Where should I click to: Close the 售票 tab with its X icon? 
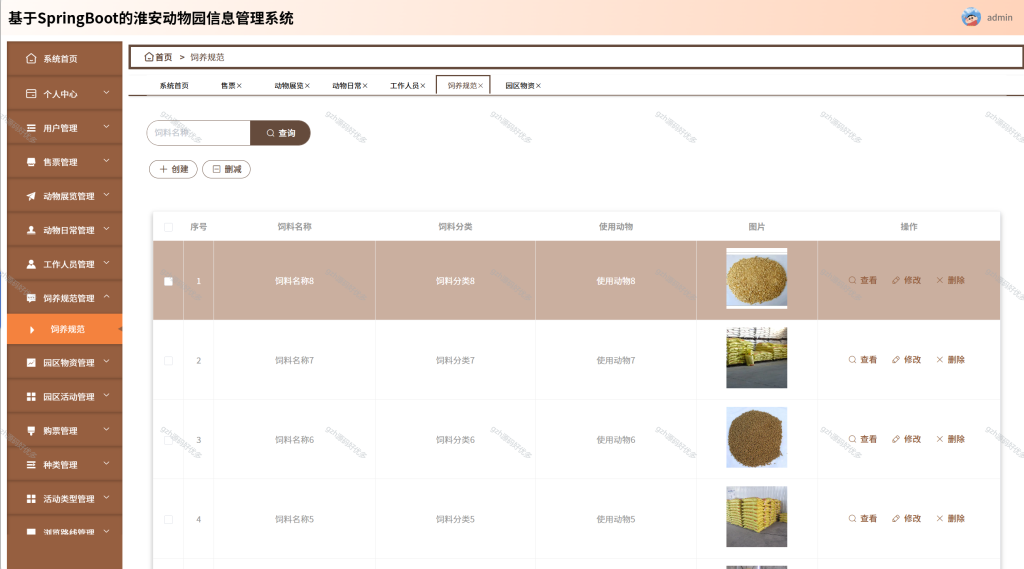click(x=239, y=86)
